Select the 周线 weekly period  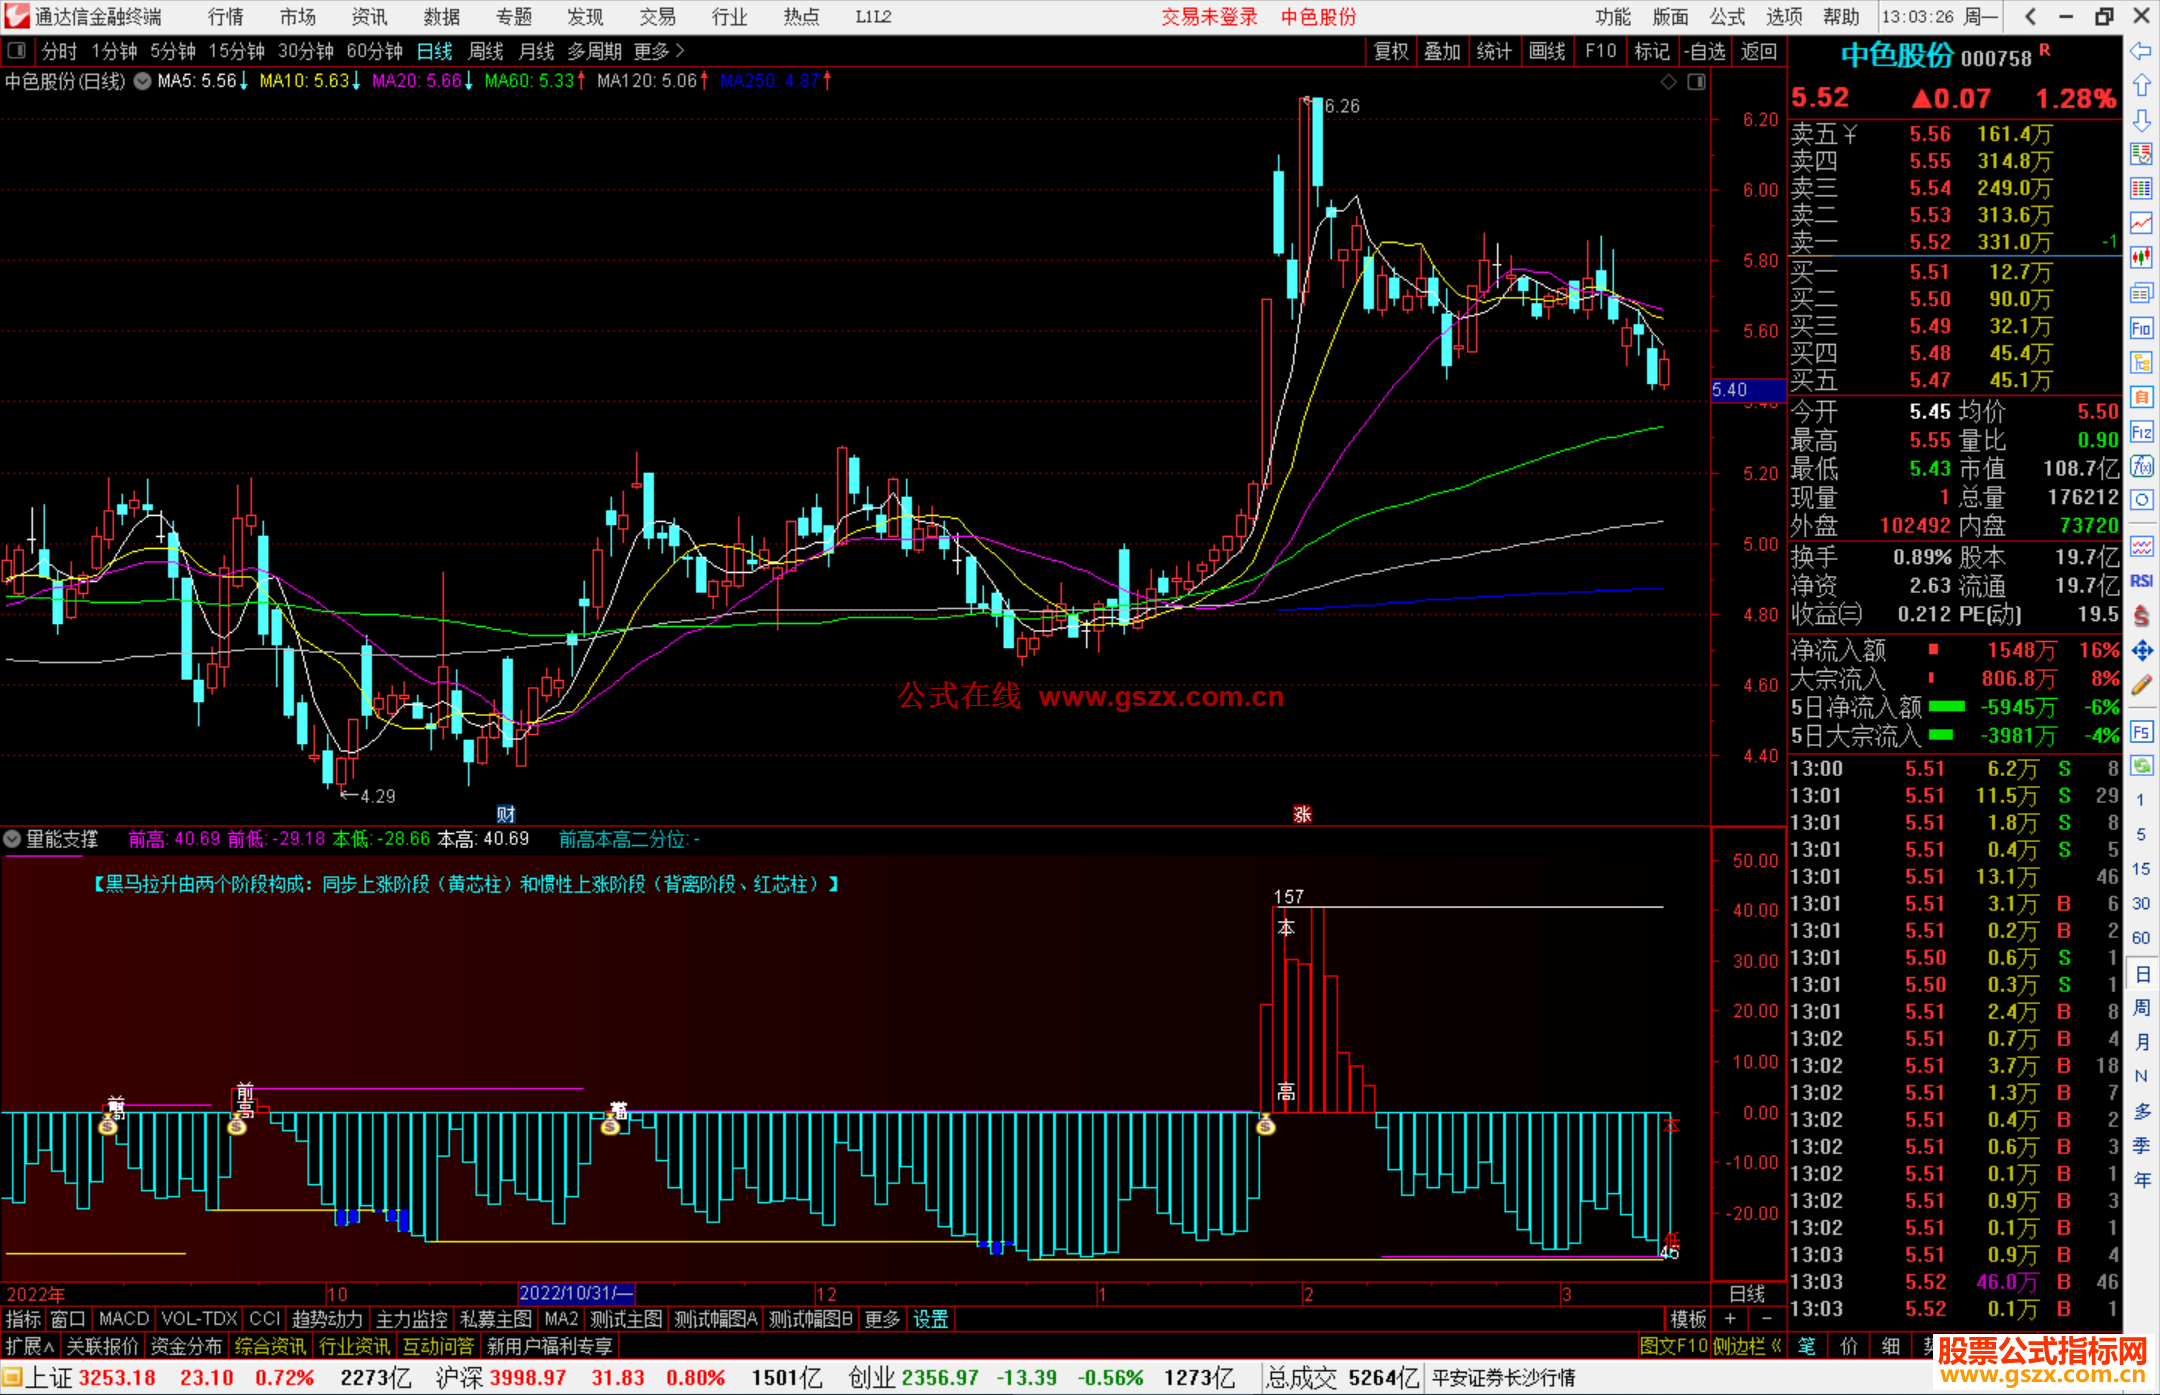tap(486, 51)
